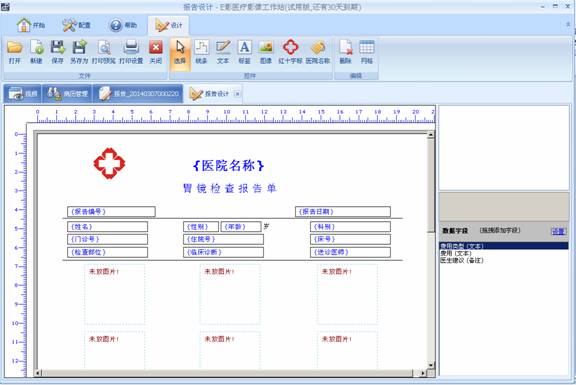Insert the 医院名称 hospital name tag
This screenshot has width=576, height=385.
pyautogui.click(x=318, y=52)
